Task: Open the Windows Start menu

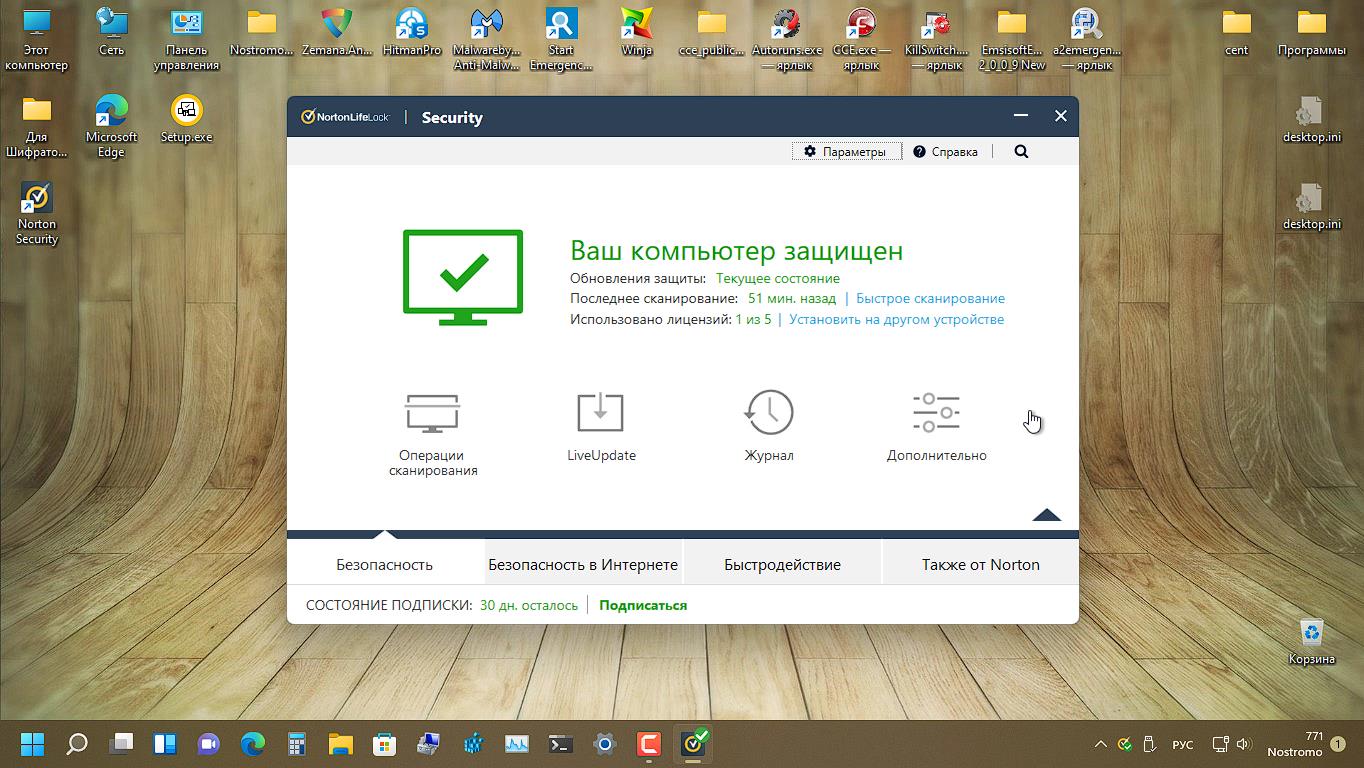Action: pos(33,744)
